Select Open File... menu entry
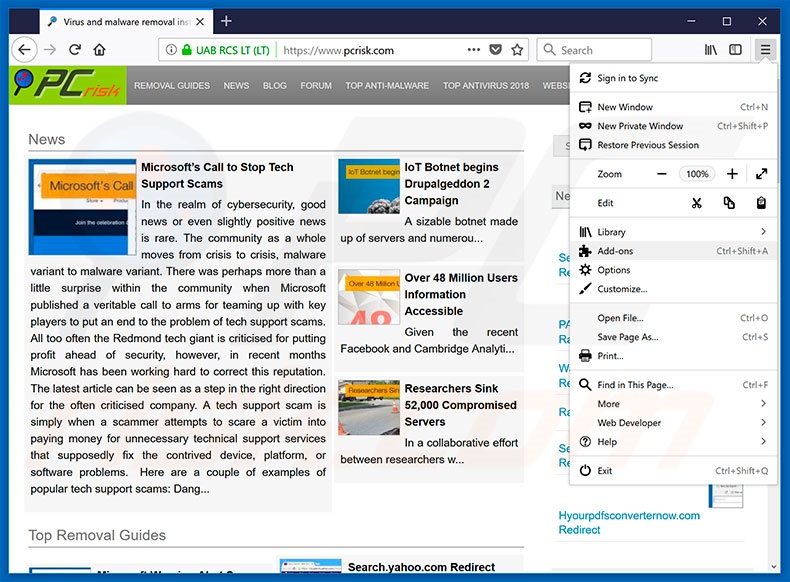Screen dimensions: 790x582 coord(673,318)
